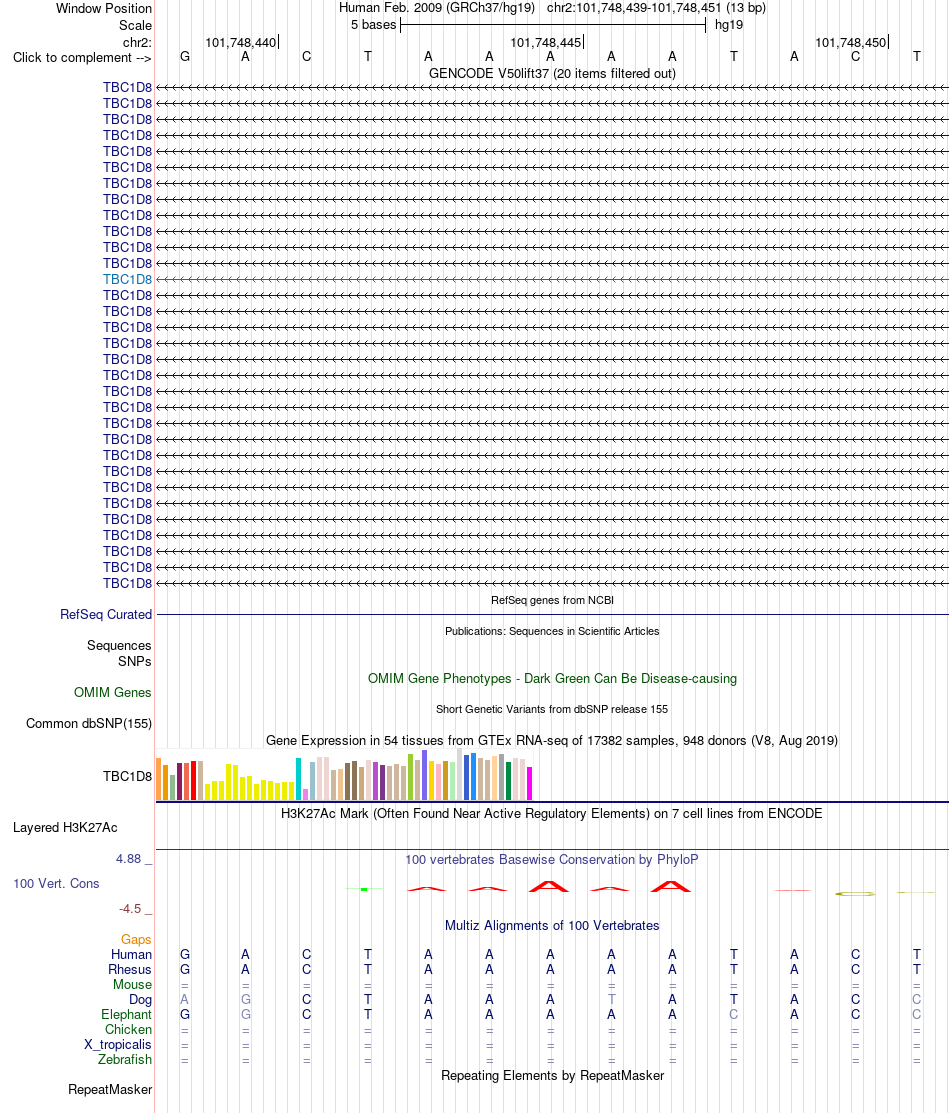
Task: Click the 'Human Feb. 2009 (GRCh37/hg19)' title
Action: pos(437,8)
